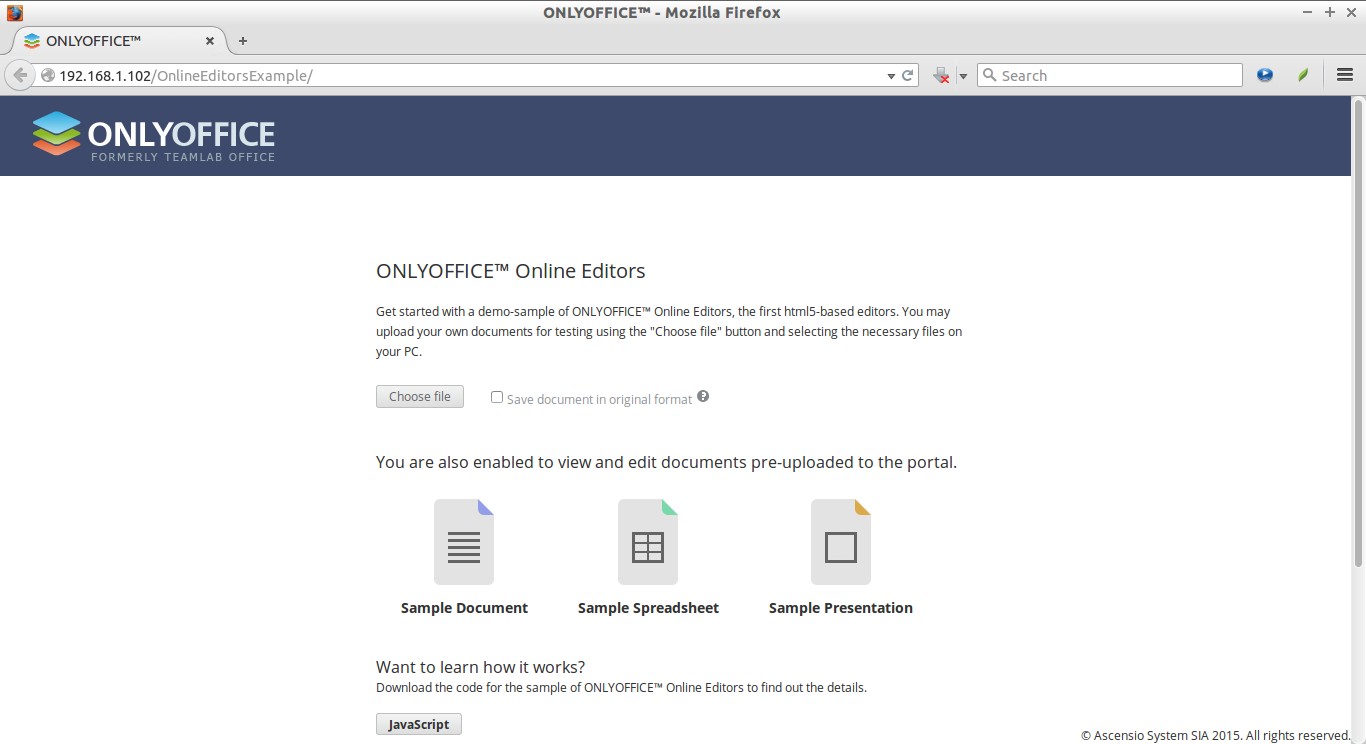Open the URL history dropdown arrow

[891, 76]
